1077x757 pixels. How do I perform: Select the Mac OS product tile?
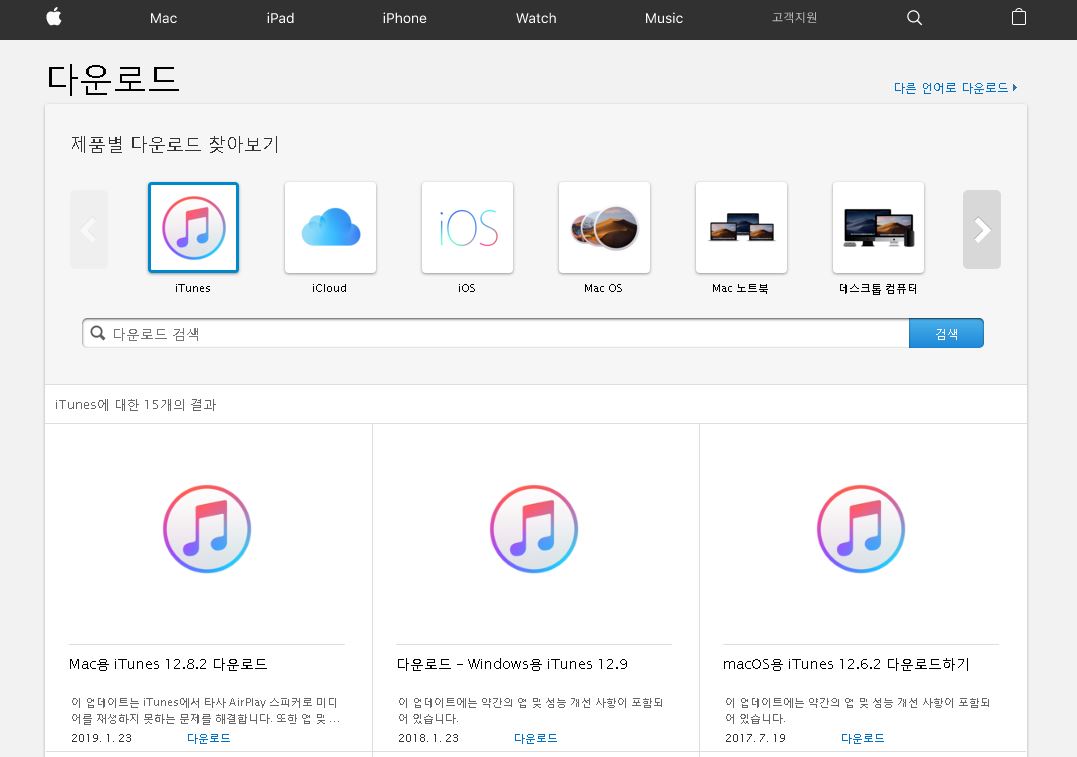point(604,227)
